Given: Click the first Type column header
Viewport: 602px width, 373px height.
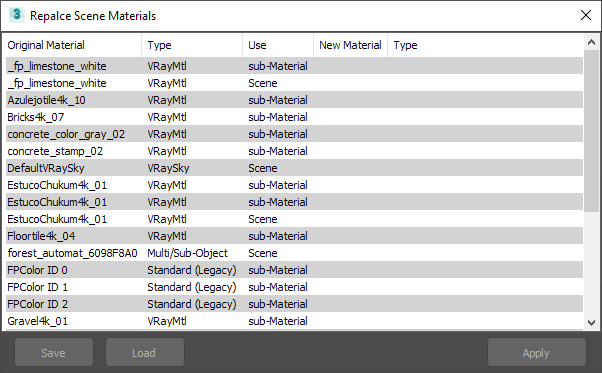Looking at the screenshot, I should click(192, 45).
